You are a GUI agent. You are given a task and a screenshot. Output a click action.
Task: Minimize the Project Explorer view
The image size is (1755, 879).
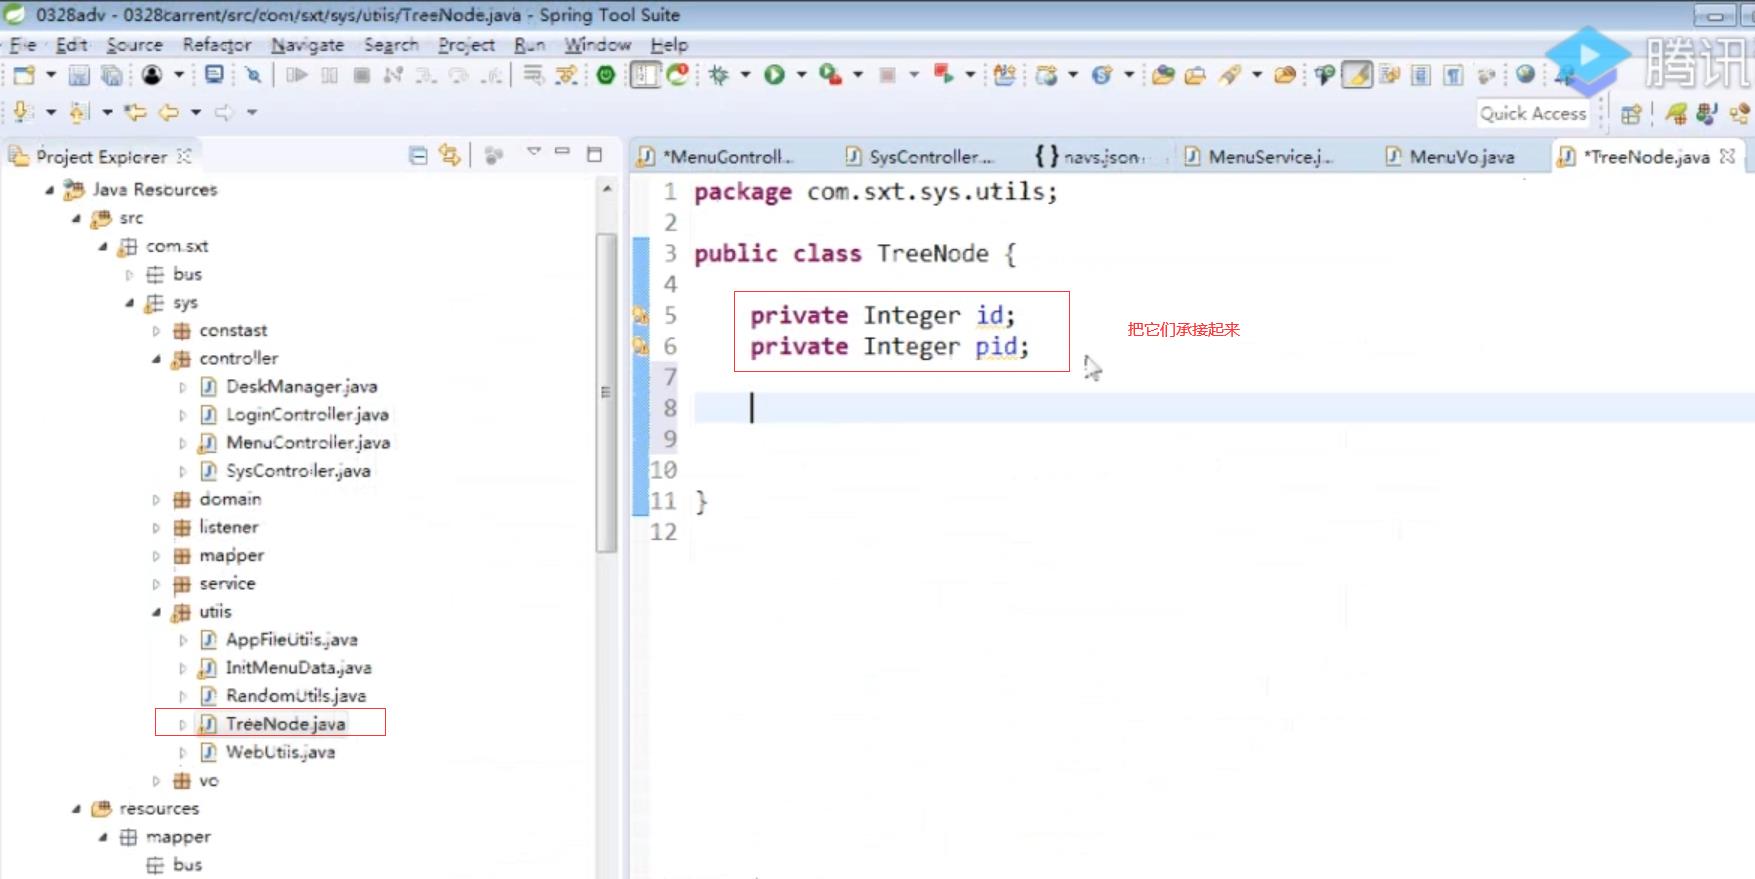[562, 153]
